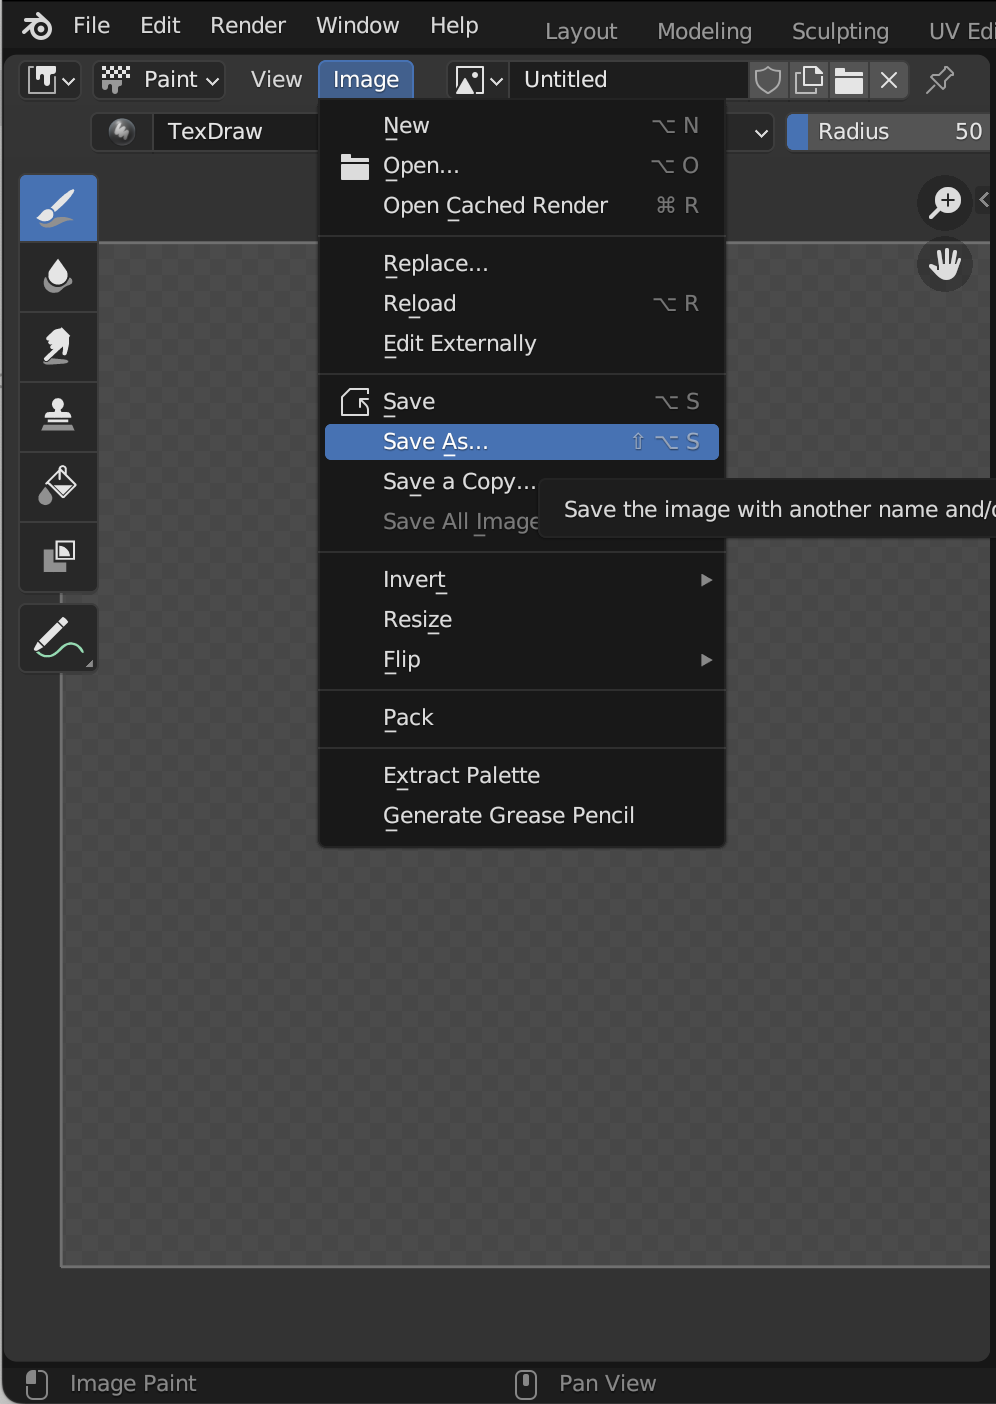996x1404 pixels.
Task: Choose Open... from Image menu
Action: coord(522,166)
